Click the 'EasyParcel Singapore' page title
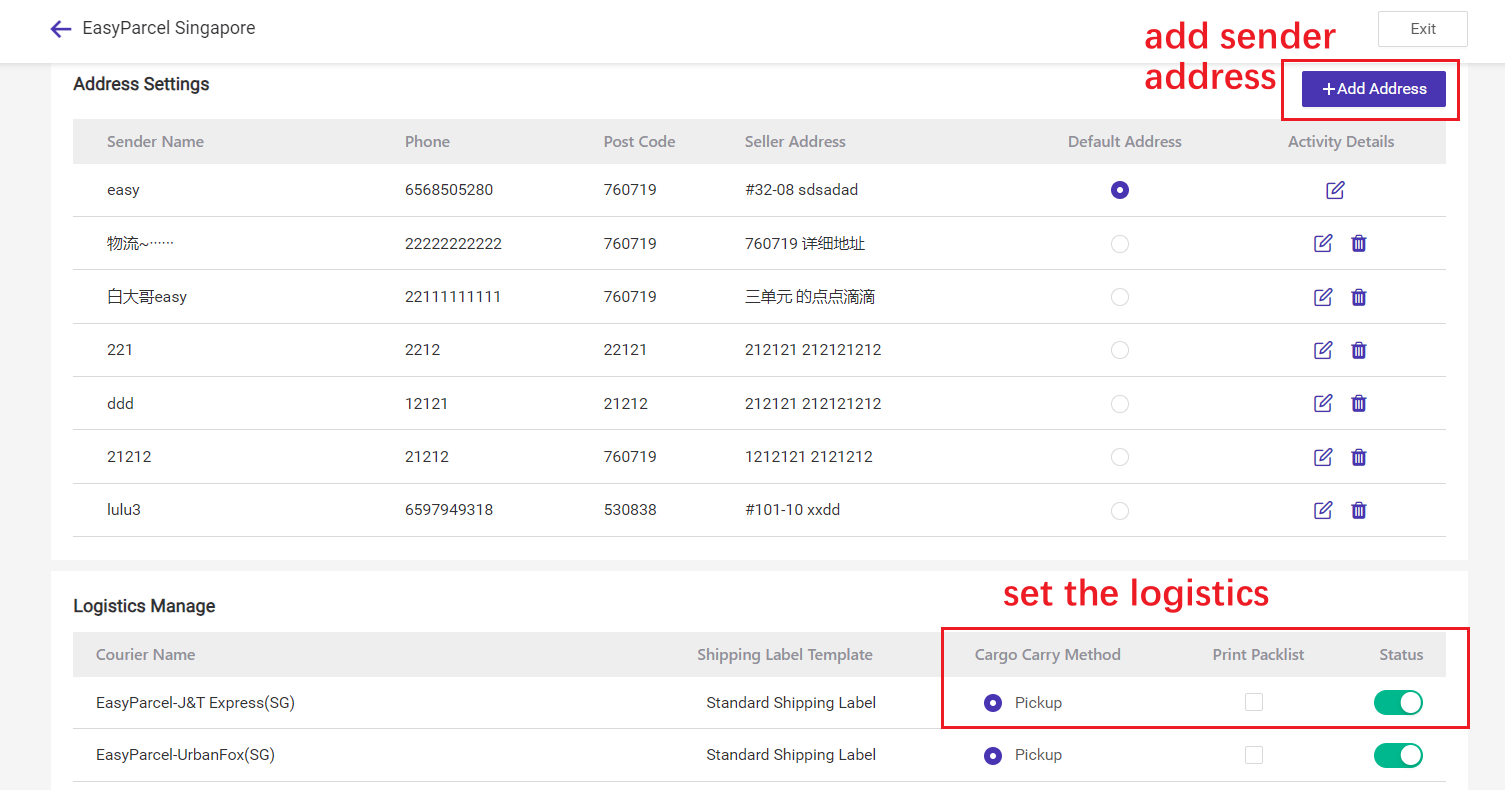The image size is (1505, 790). pyautogui.click(x=169, y=28)
